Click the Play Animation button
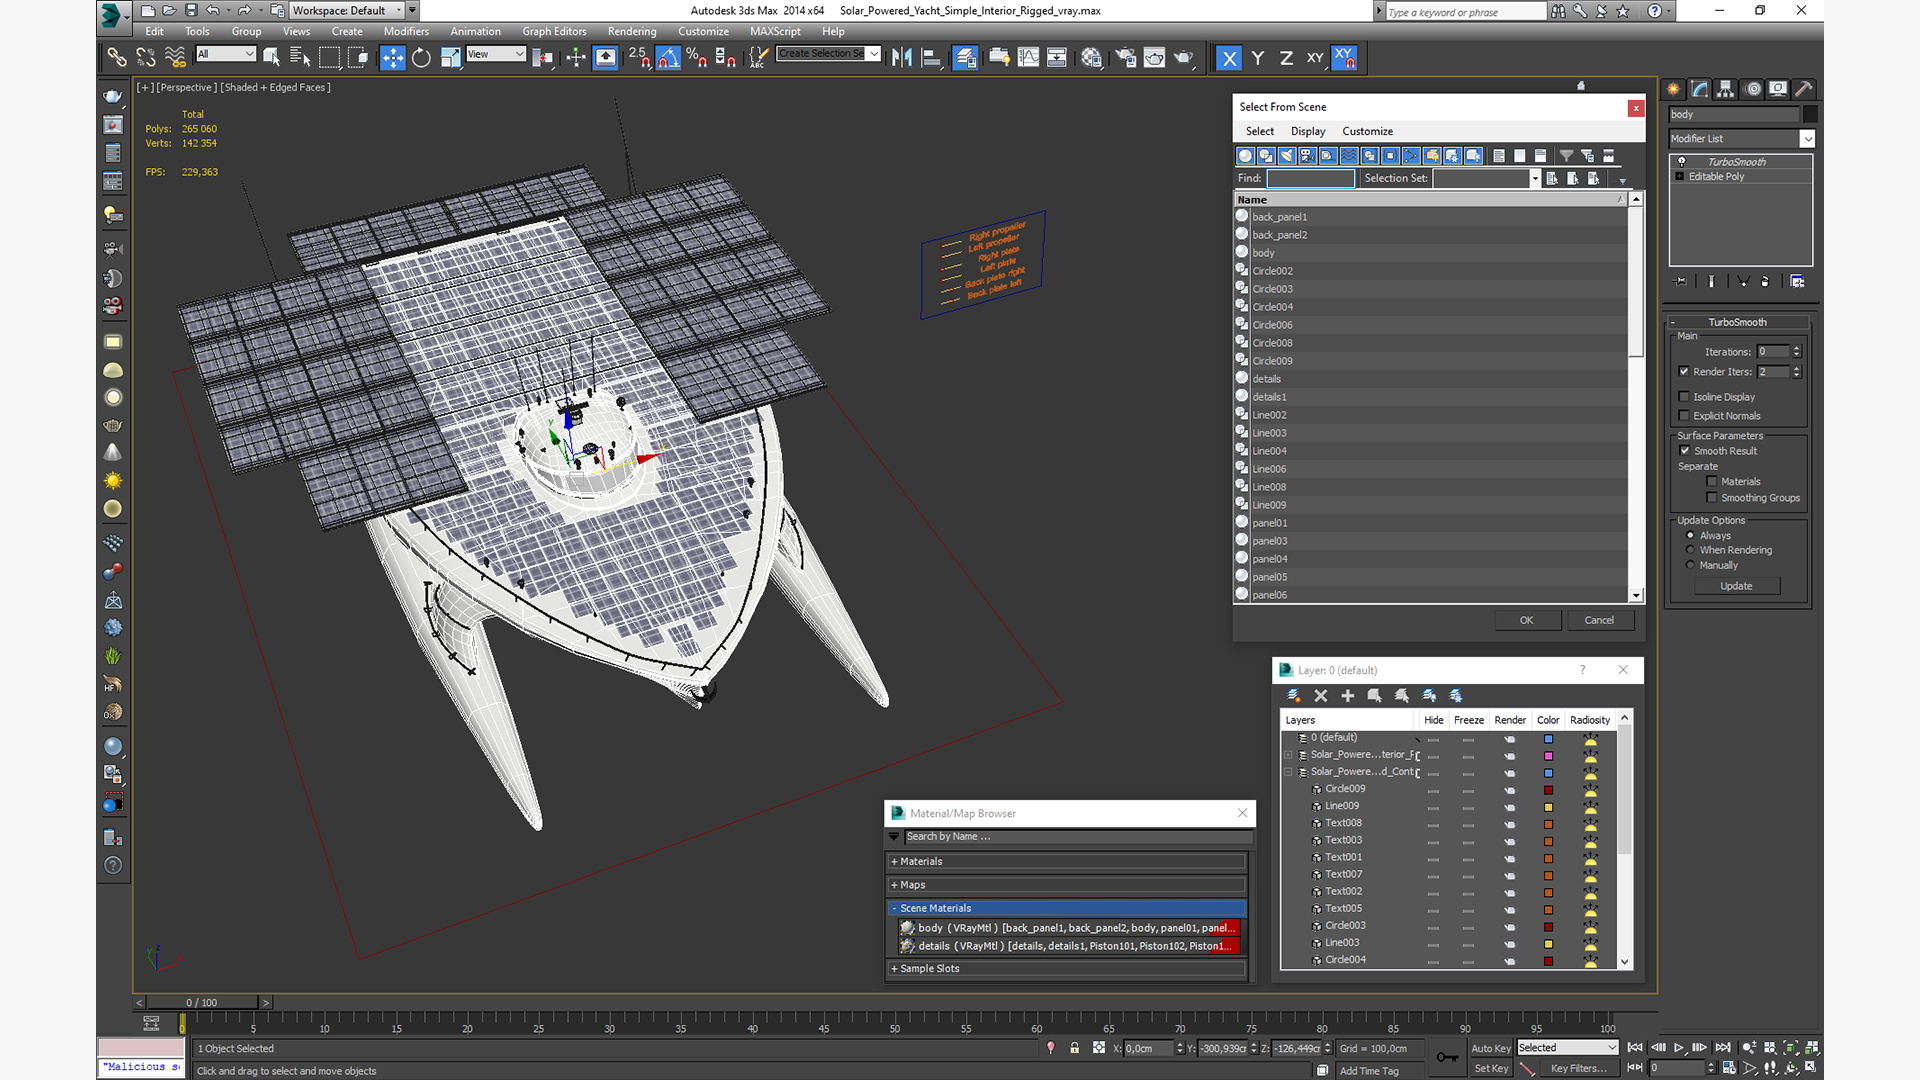 point(1679,1047)
